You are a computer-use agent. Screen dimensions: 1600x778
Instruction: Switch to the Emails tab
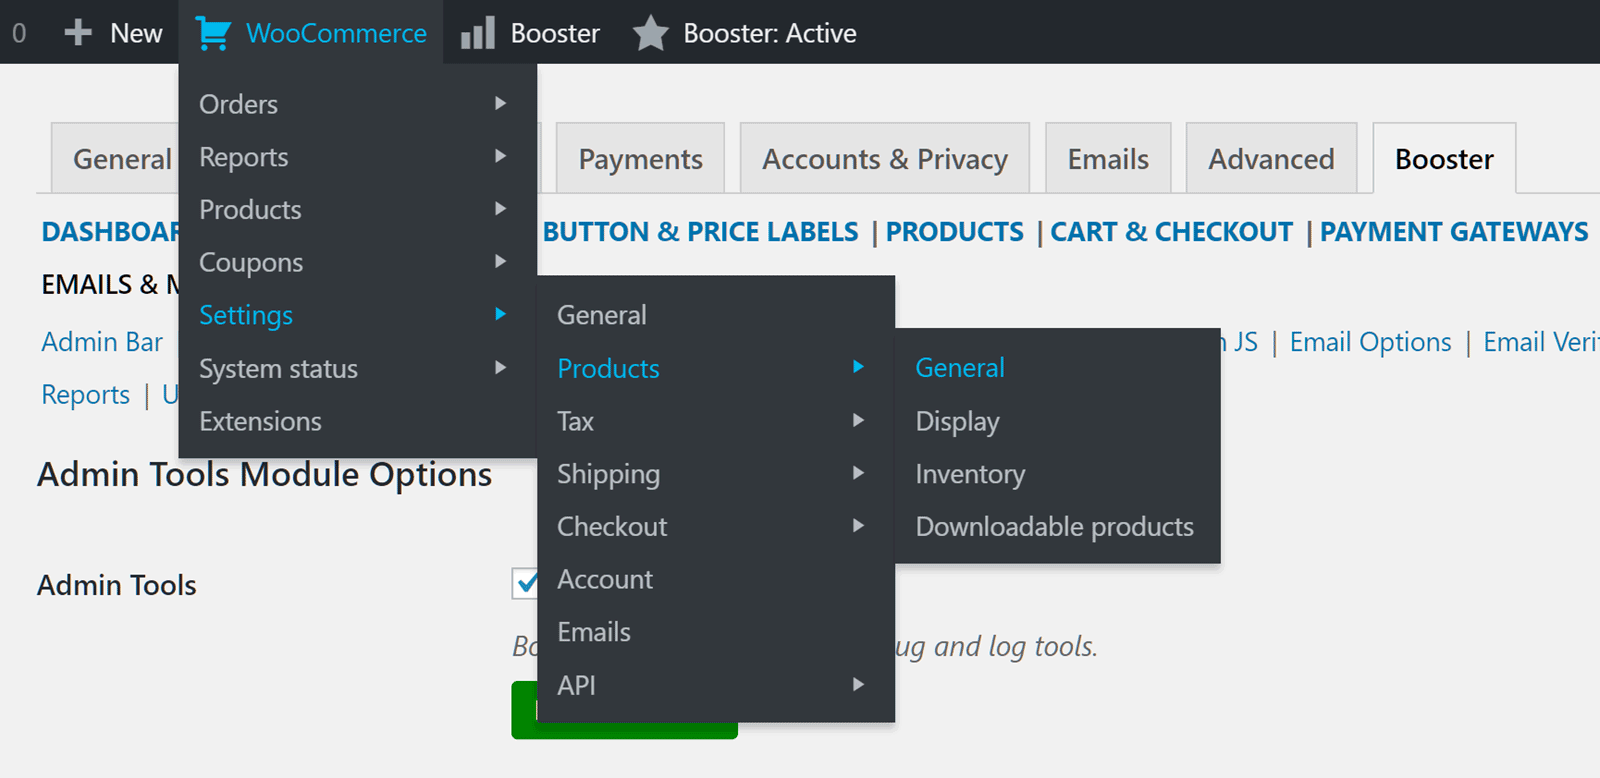[1108, 158]
